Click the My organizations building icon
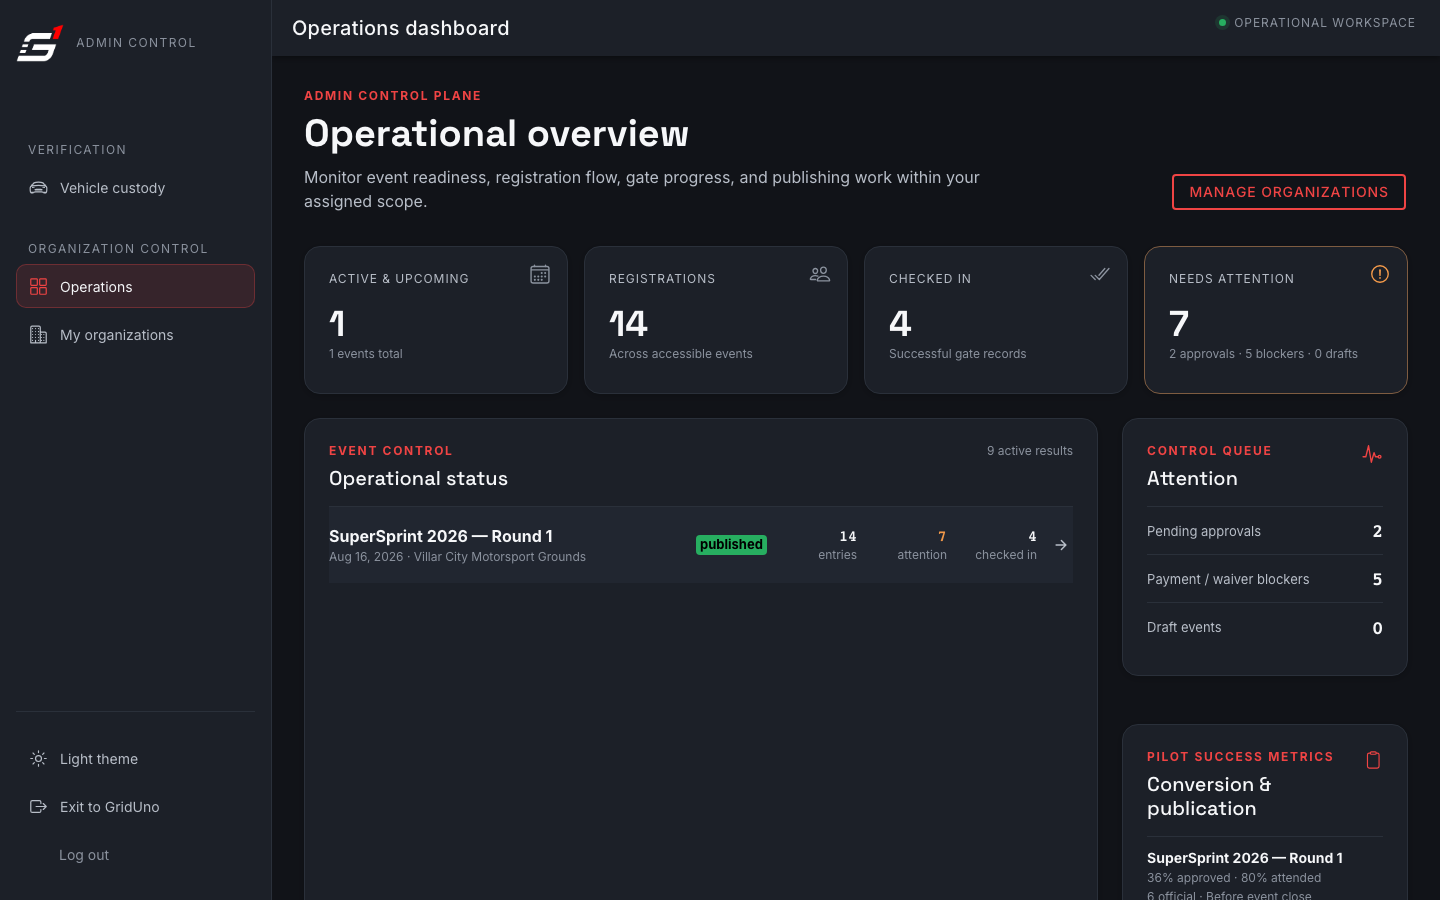The height and width of the screenshot is (900, 1440). [38, 335]
